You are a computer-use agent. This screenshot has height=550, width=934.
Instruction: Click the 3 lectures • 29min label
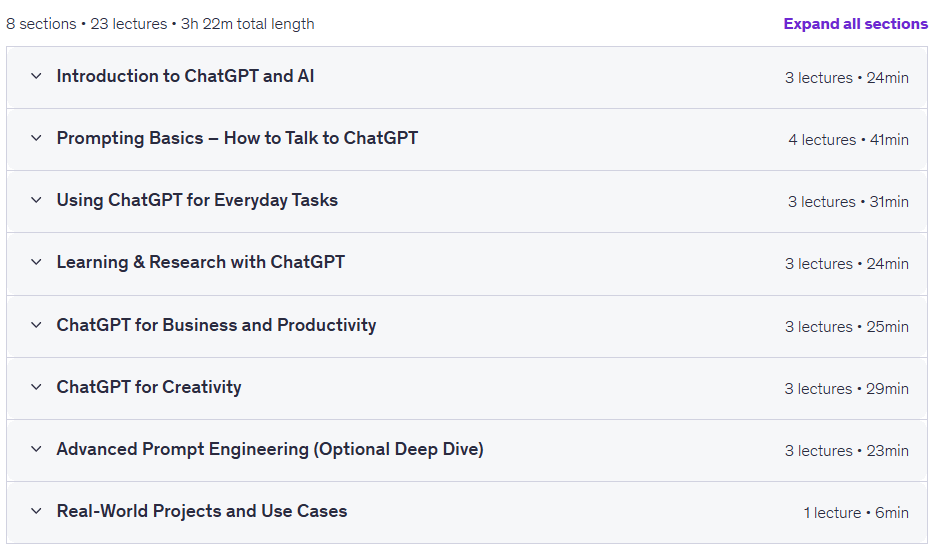tap(846, 389)
